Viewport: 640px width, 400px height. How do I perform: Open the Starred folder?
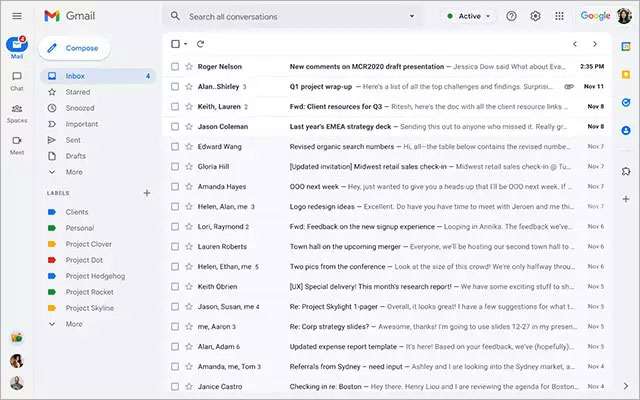click(77, 92)
